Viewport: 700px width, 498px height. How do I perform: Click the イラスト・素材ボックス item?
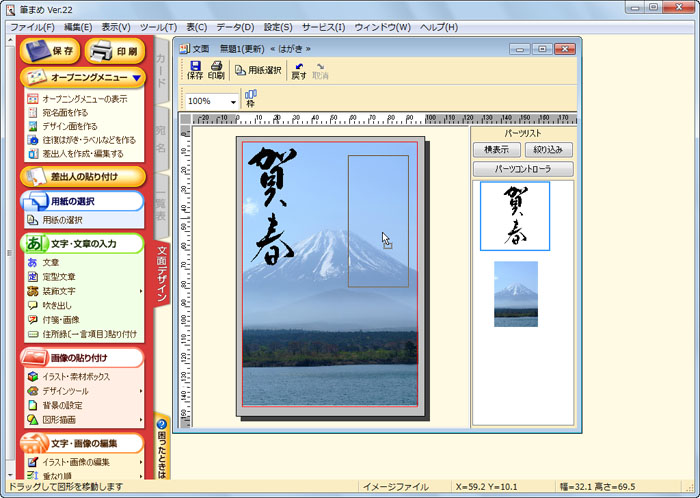[76, 377]
